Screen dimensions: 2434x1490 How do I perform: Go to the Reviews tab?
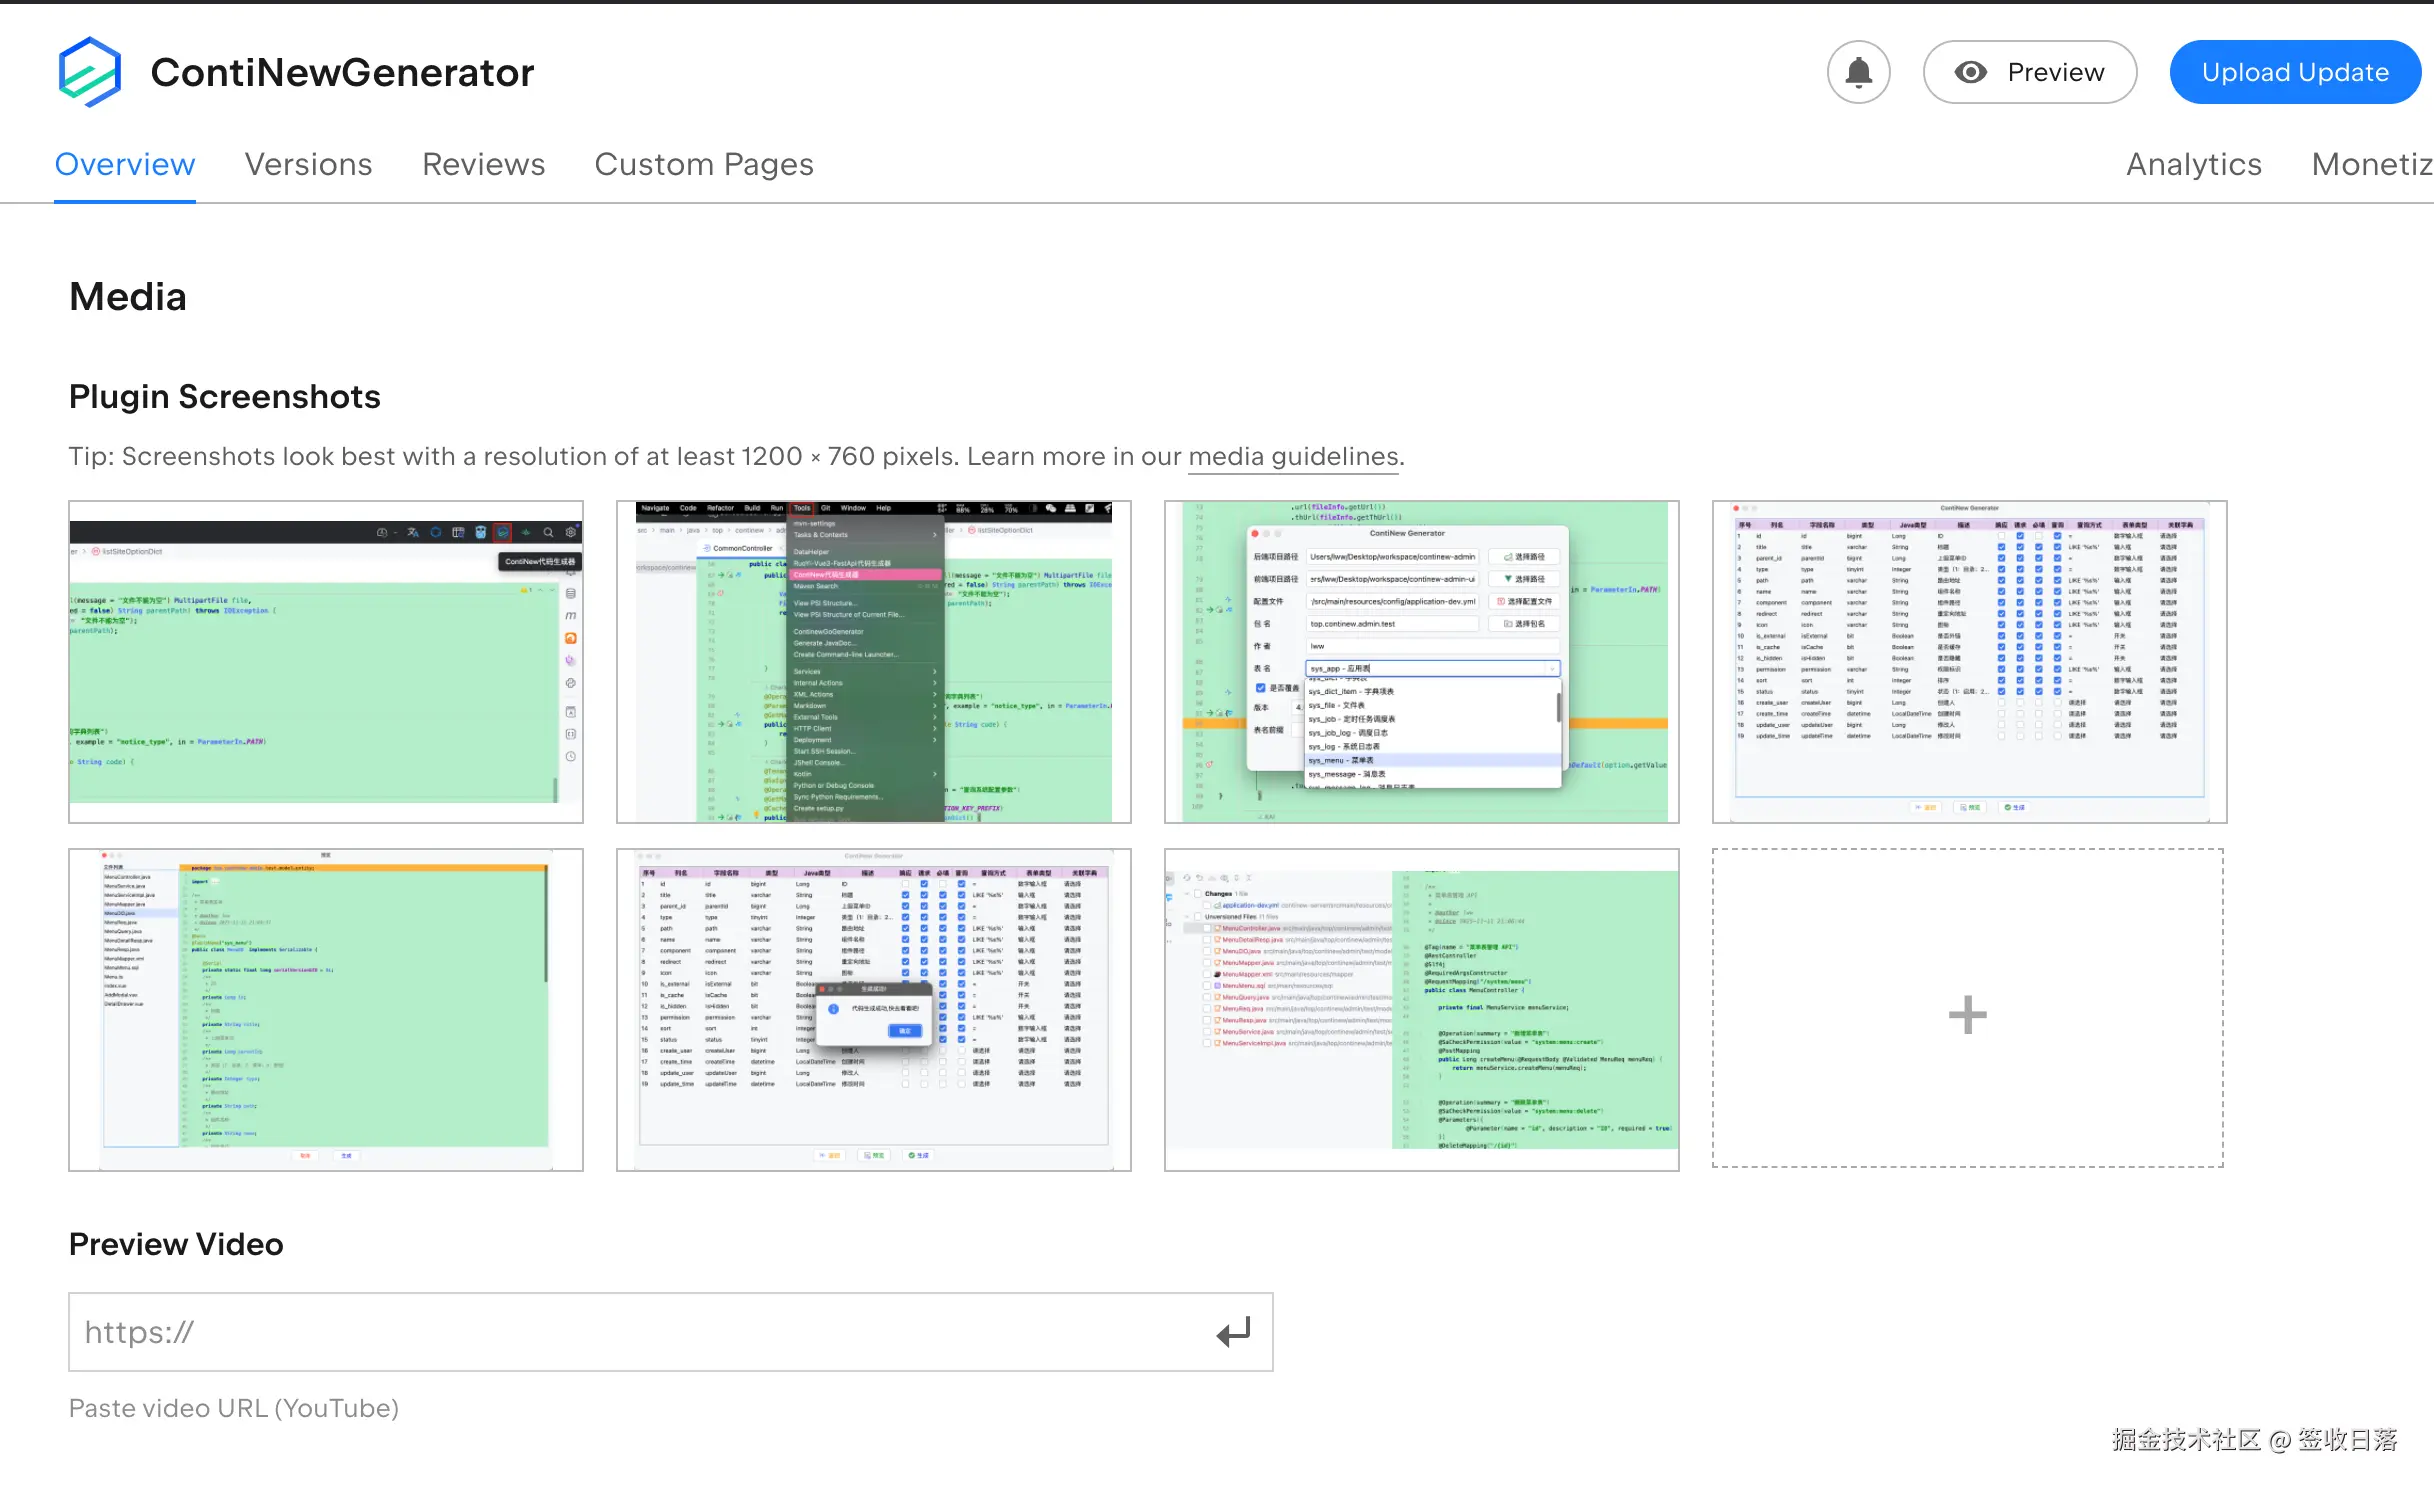tap(483, 164)
